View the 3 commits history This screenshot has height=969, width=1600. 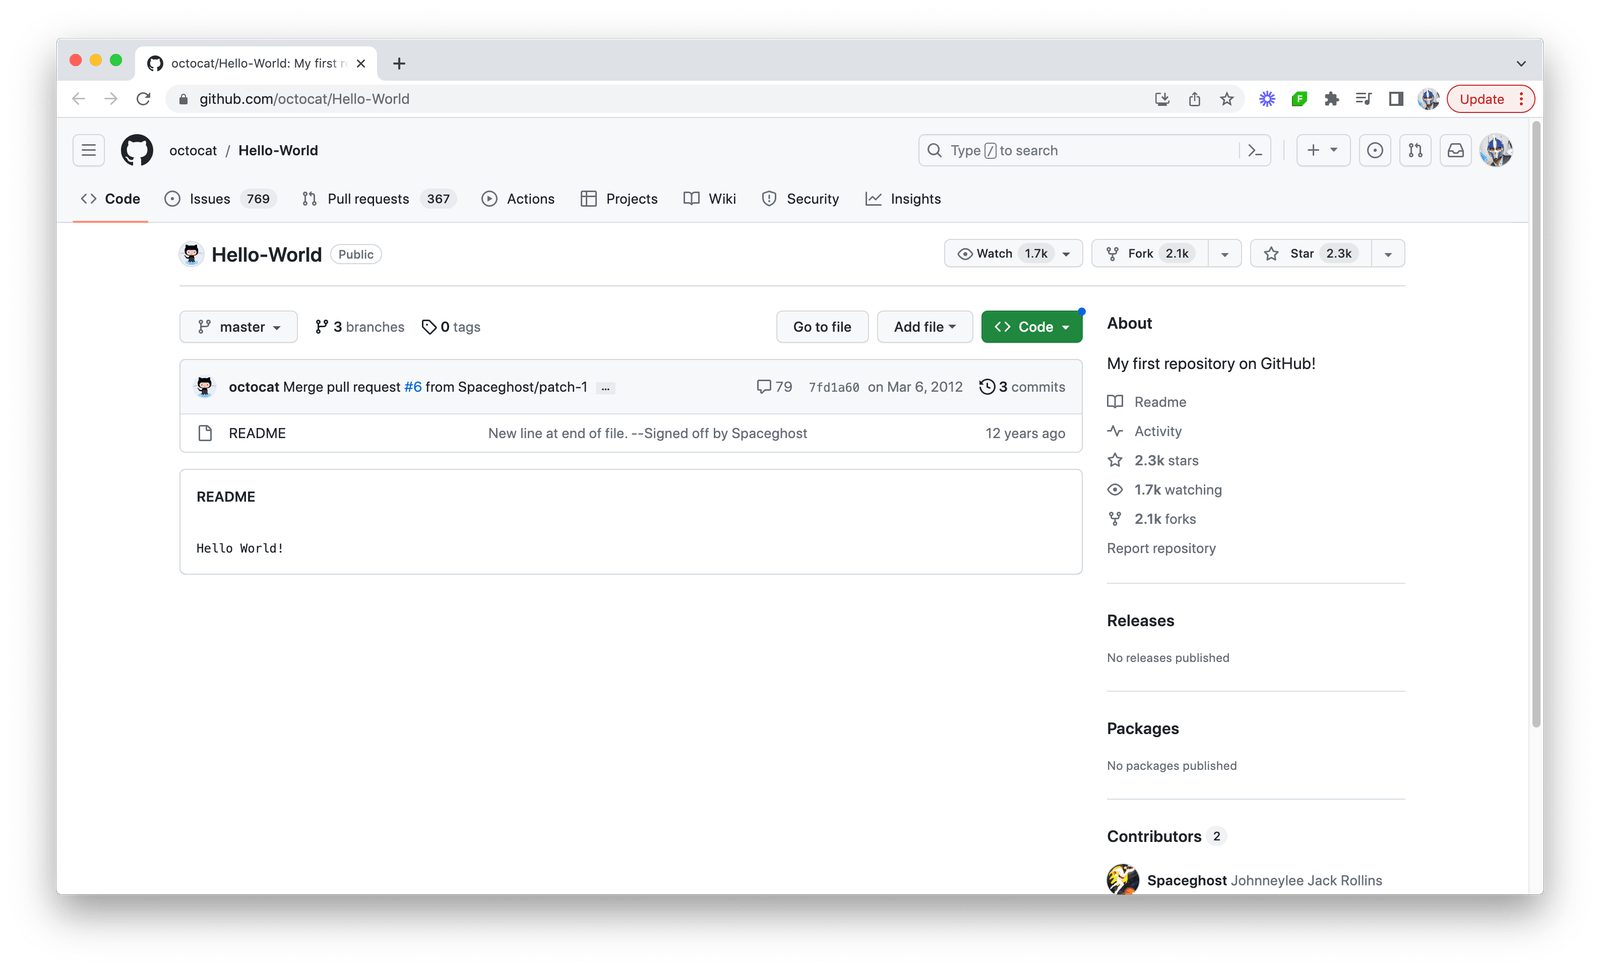pos(1022,387)
